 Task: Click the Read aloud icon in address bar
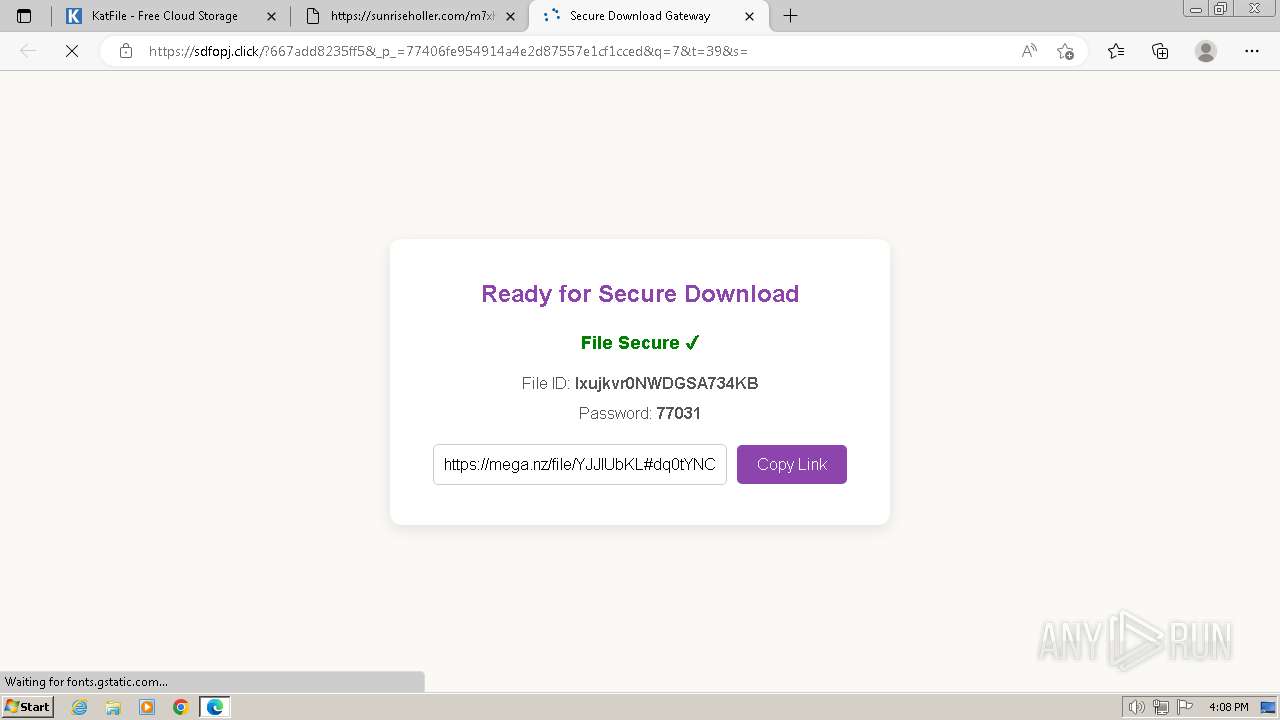[x=1029, y=51]
